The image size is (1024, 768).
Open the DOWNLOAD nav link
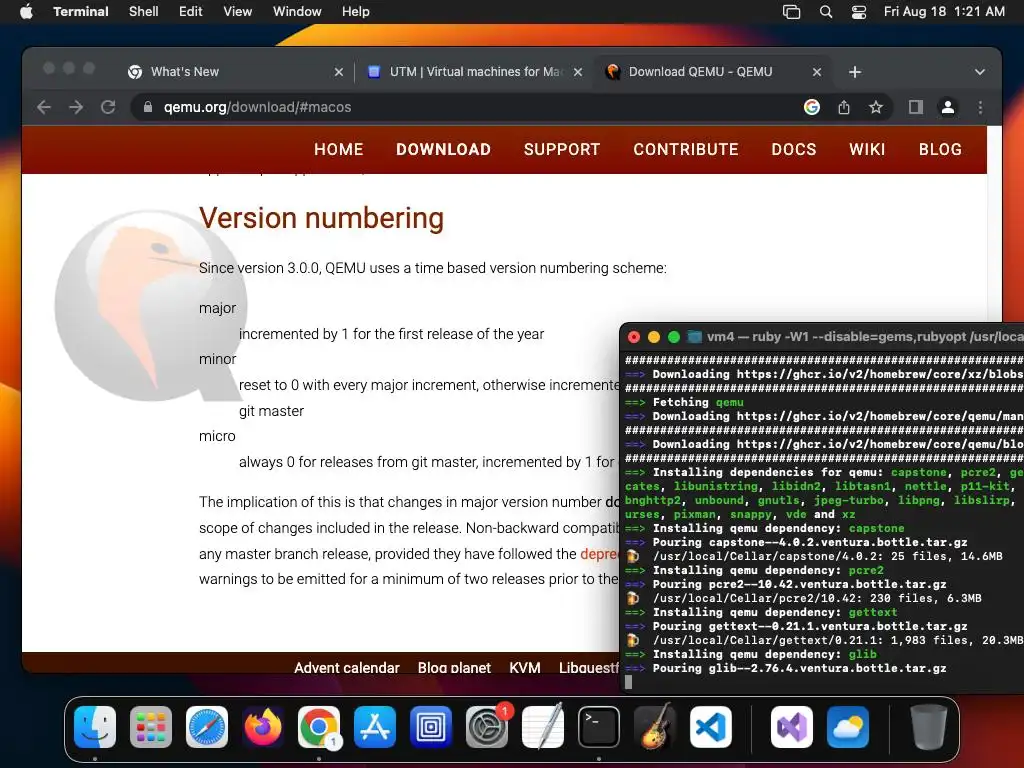coord(443,150)
